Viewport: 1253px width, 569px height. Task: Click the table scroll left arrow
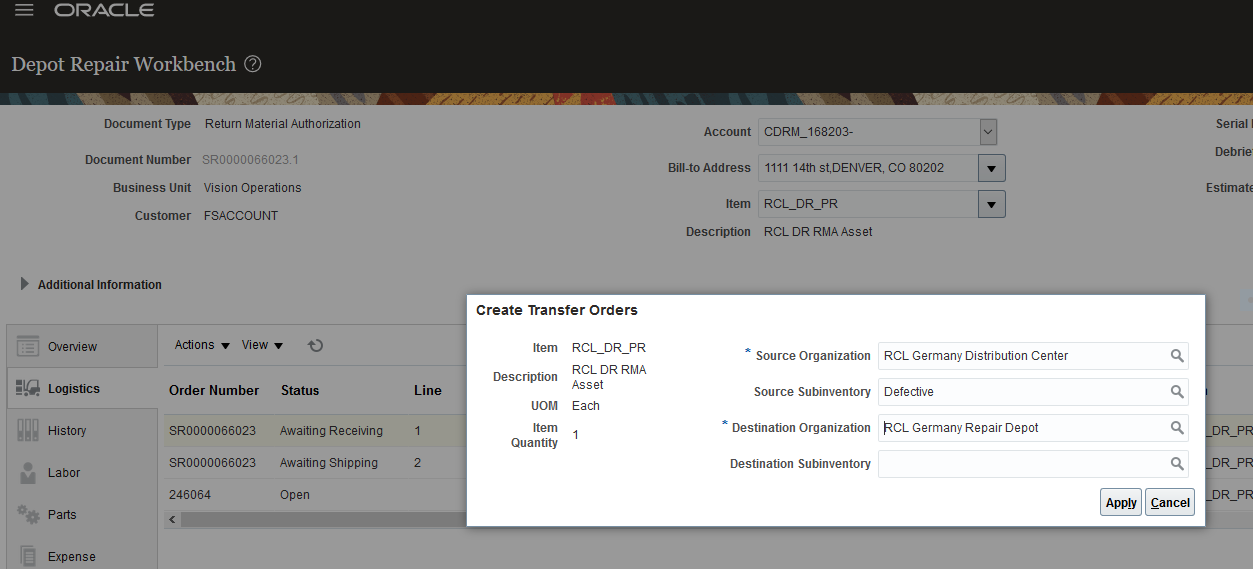pyautogui.click(x=172, y=520)
